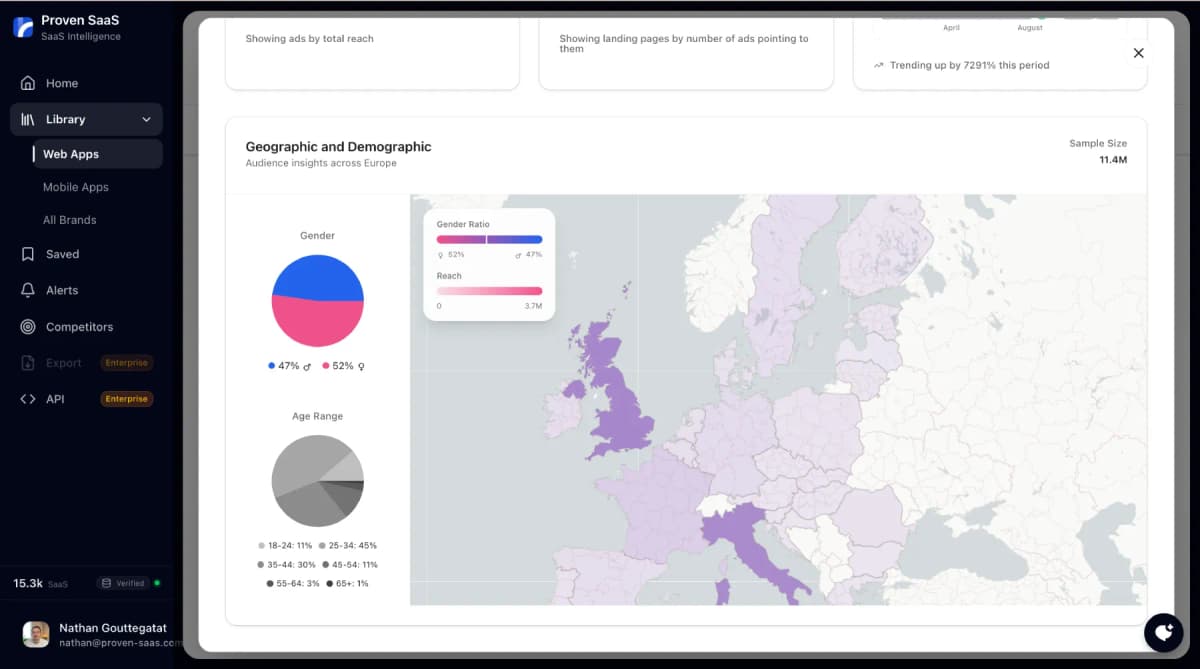Screen dimensions: 1200x669
Task: Open the Alerts bell icon
Action: 27,290
